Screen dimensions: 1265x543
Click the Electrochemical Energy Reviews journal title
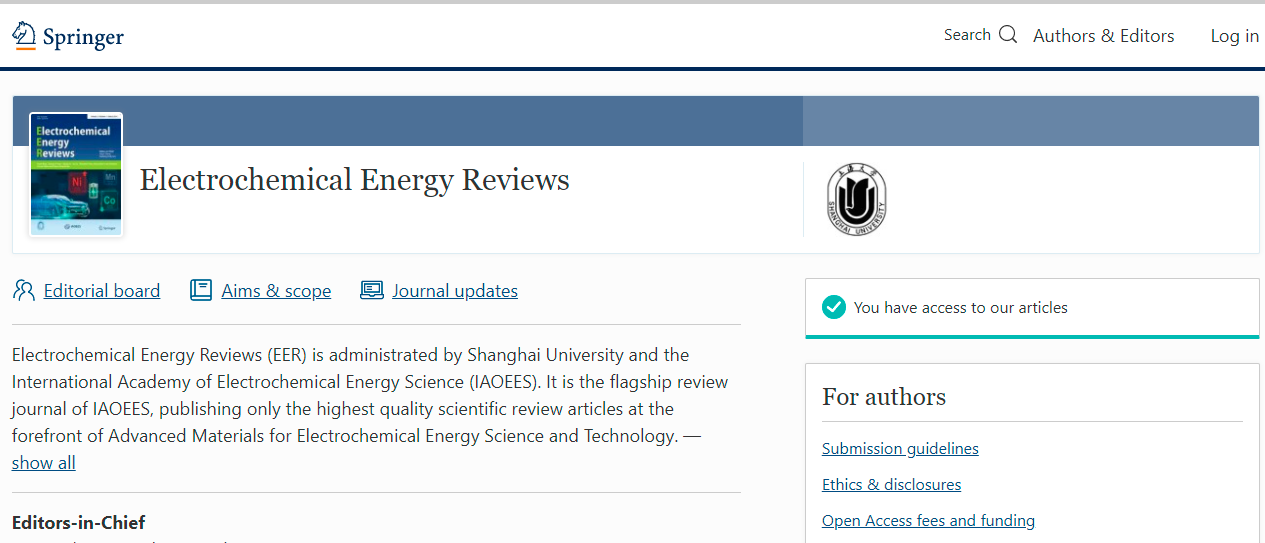[x=354, y=180]
